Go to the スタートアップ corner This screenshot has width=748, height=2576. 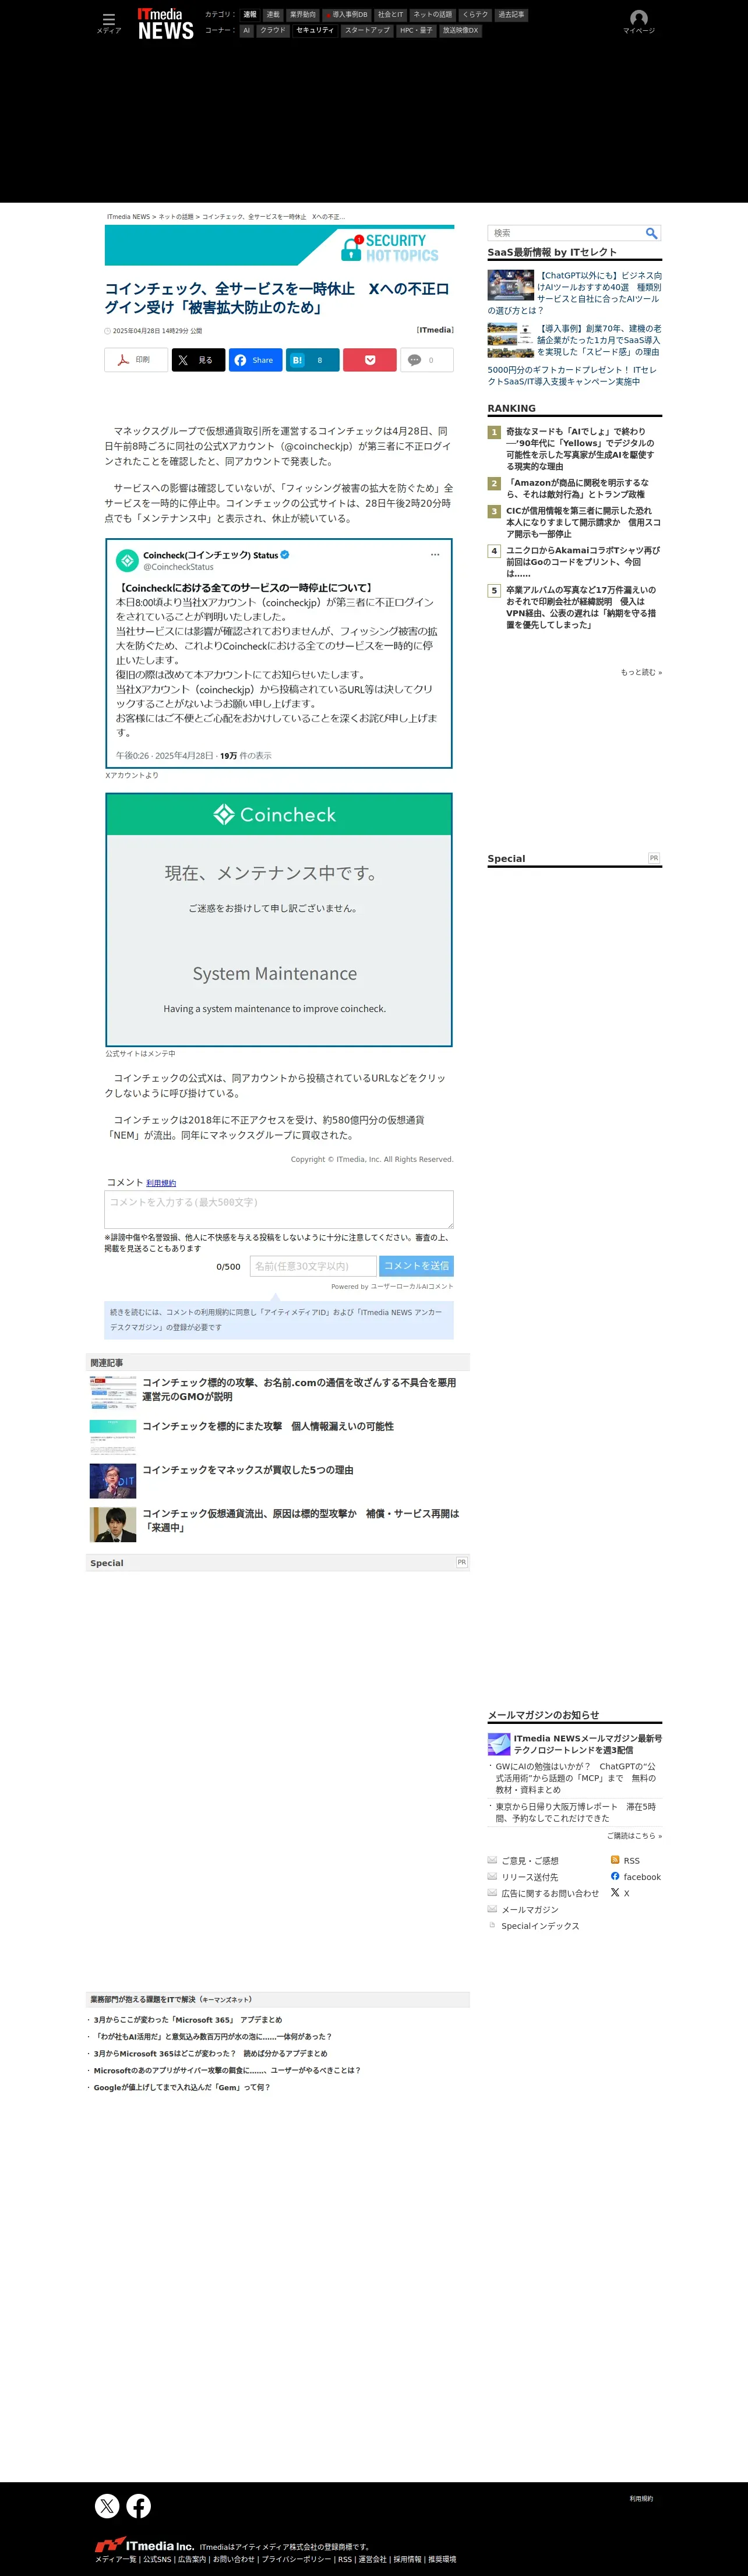367,31
